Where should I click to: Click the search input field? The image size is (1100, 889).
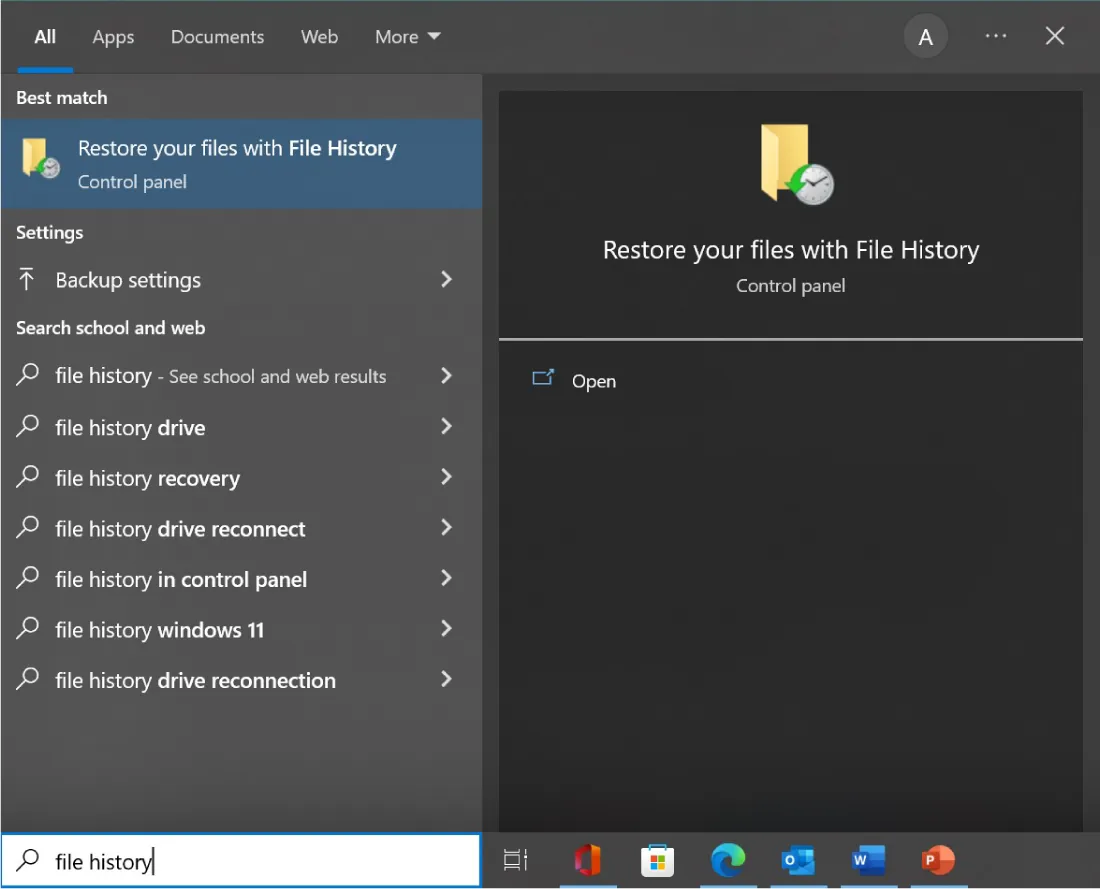click(240, 861)
